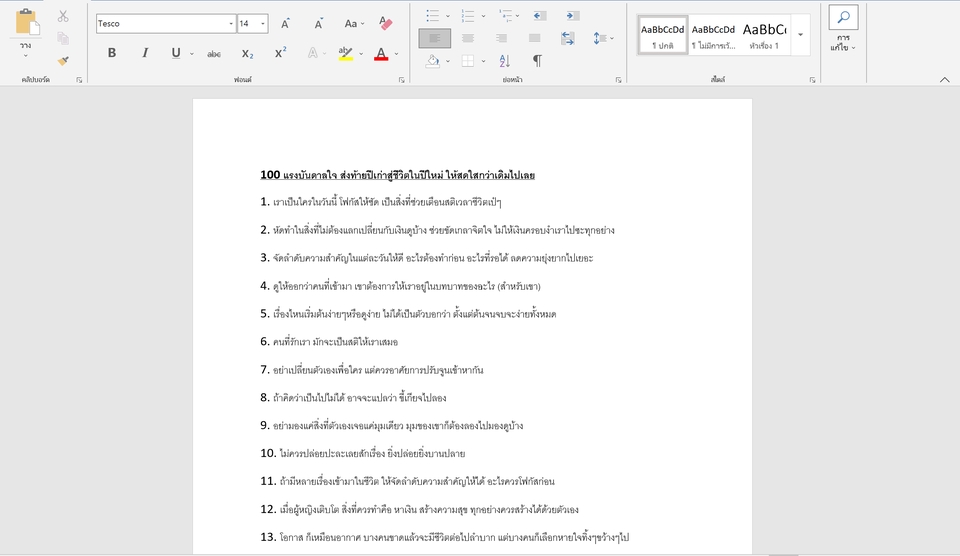Apply the yellow text highlight color
The image size is (960, 556).
[x=345, y=54]
